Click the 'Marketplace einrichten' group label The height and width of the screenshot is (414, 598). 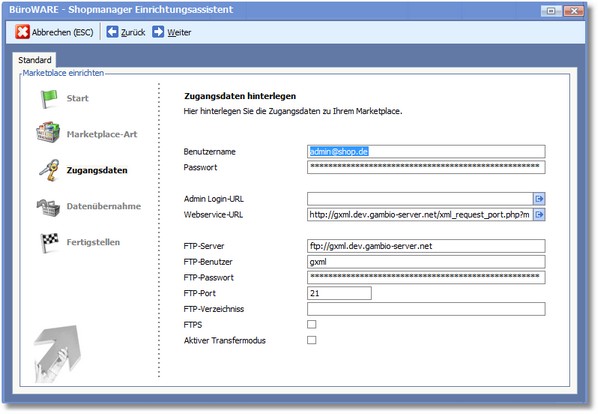(63, 73)
